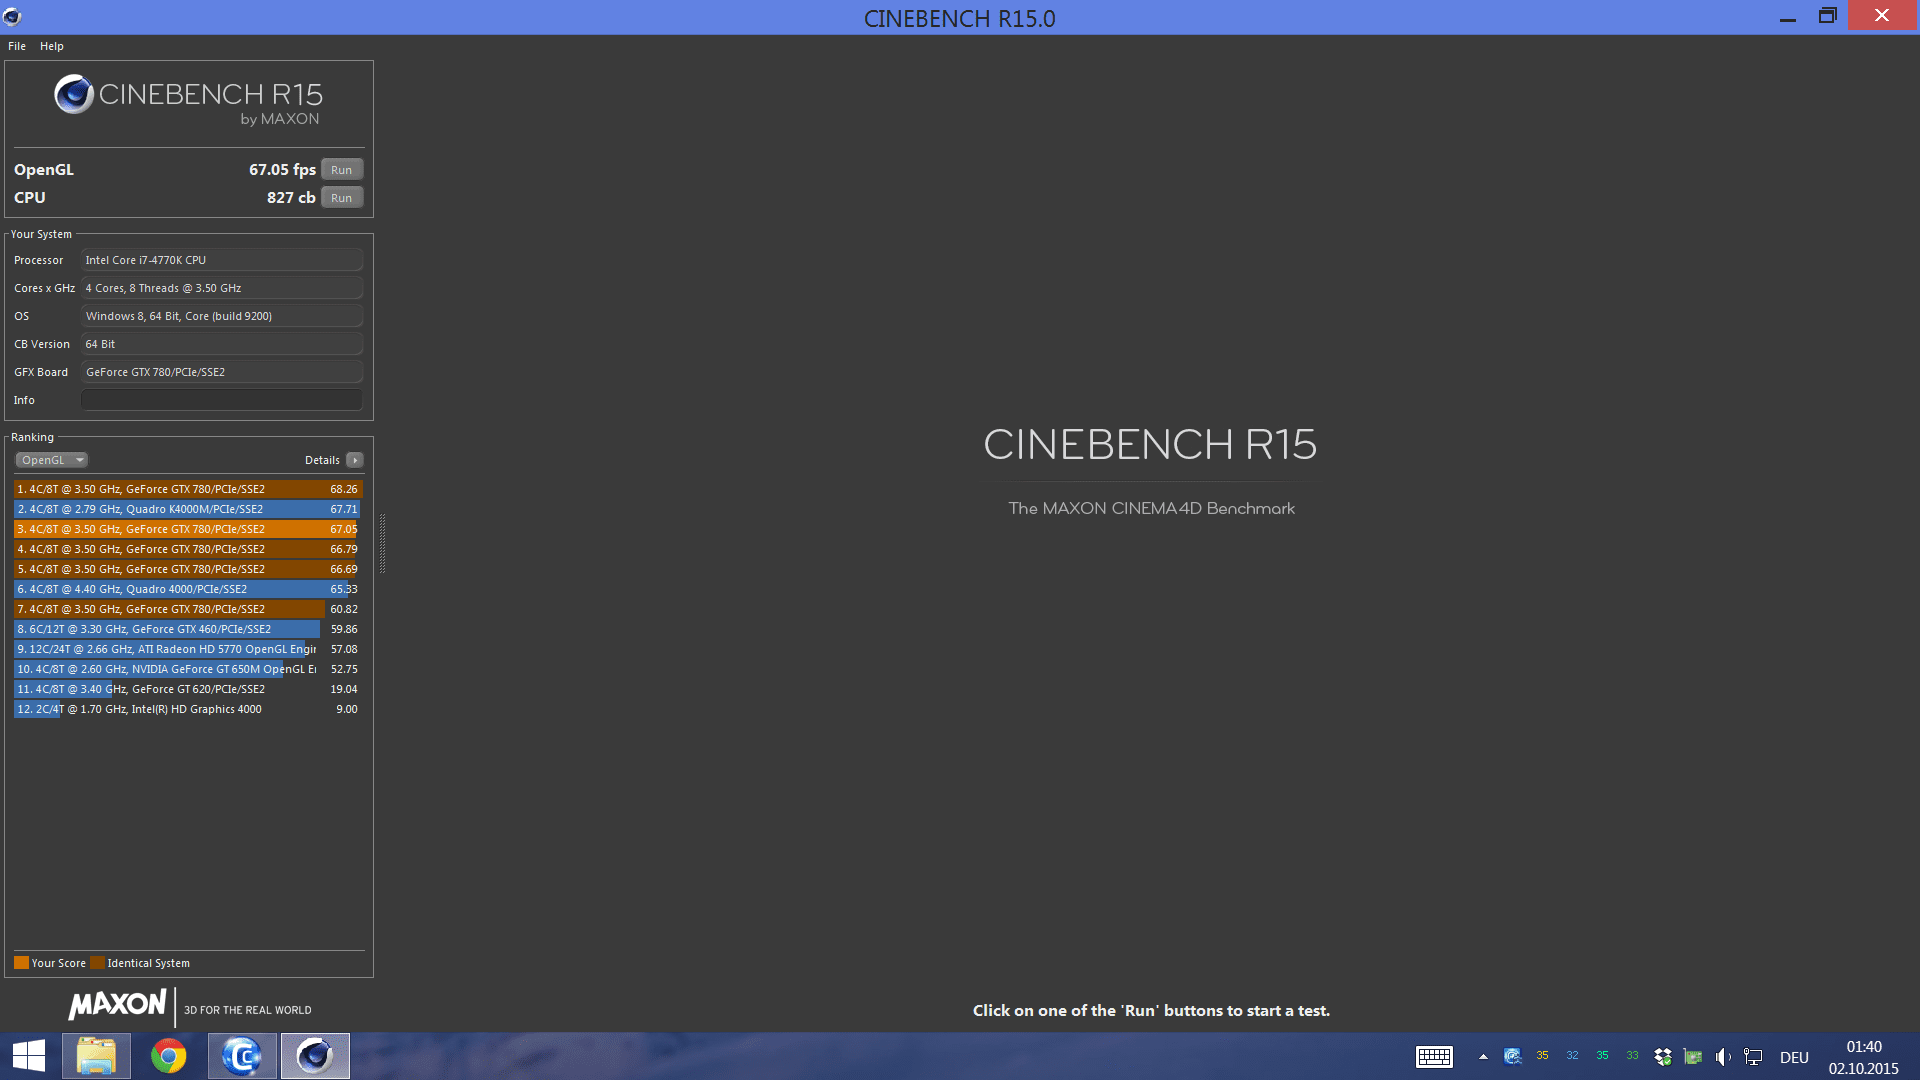Screen dimensions: 1920x1080
Task: Click the Info text field
Action: click(221, 400)
